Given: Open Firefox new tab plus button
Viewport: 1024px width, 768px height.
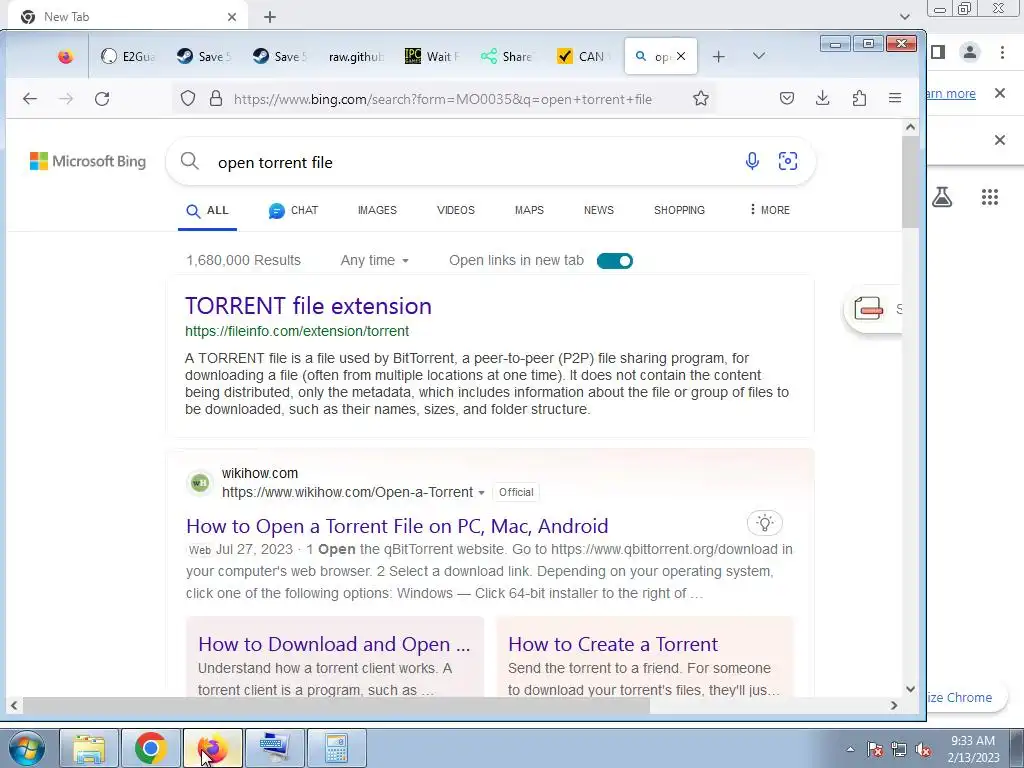Looking at the screenshot, I should pyautogui.click(x=718, y=57).
